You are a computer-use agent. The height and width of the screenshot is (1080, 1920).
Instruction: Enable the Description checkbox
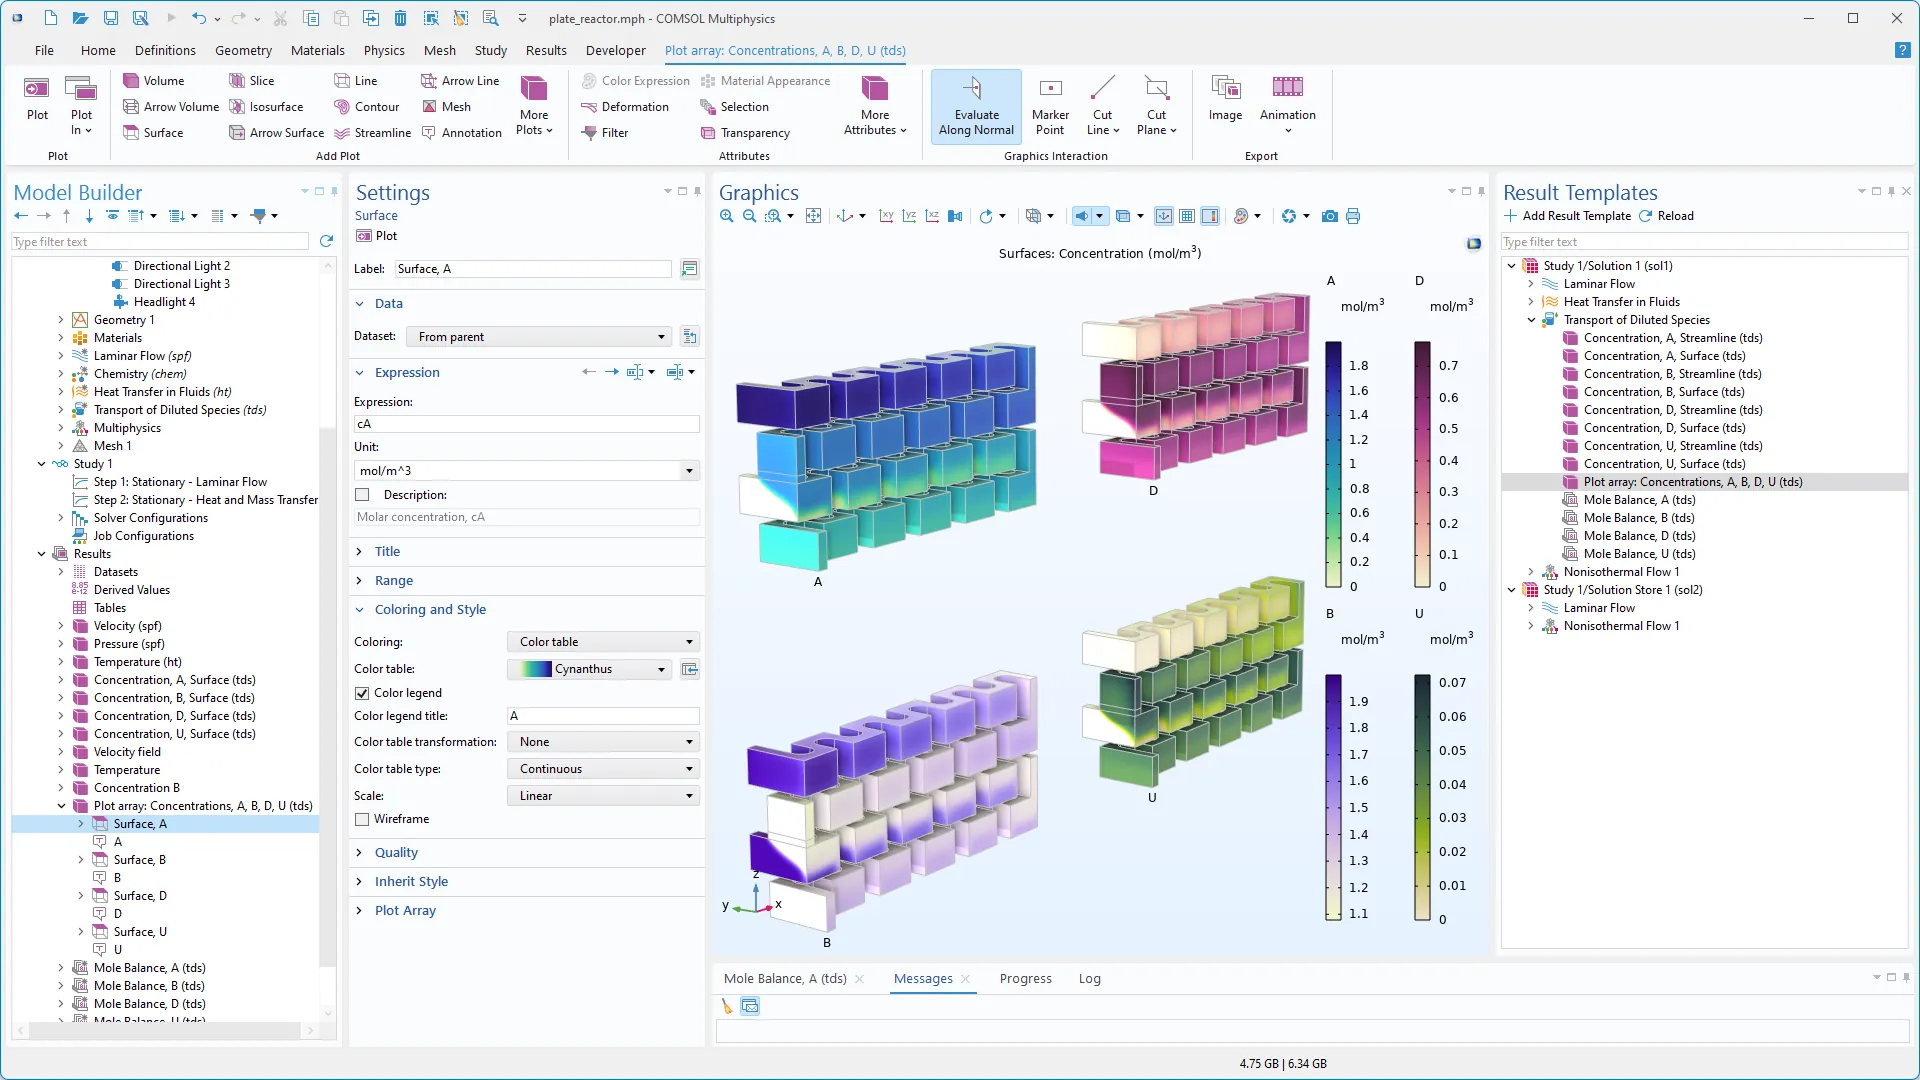362,495
